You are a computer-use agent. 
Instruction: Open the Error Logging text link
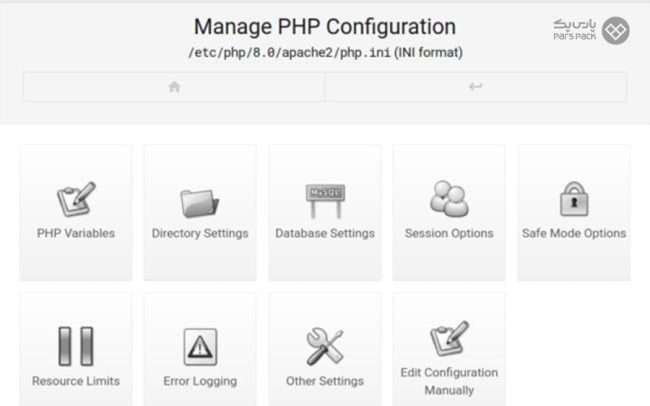200,381
